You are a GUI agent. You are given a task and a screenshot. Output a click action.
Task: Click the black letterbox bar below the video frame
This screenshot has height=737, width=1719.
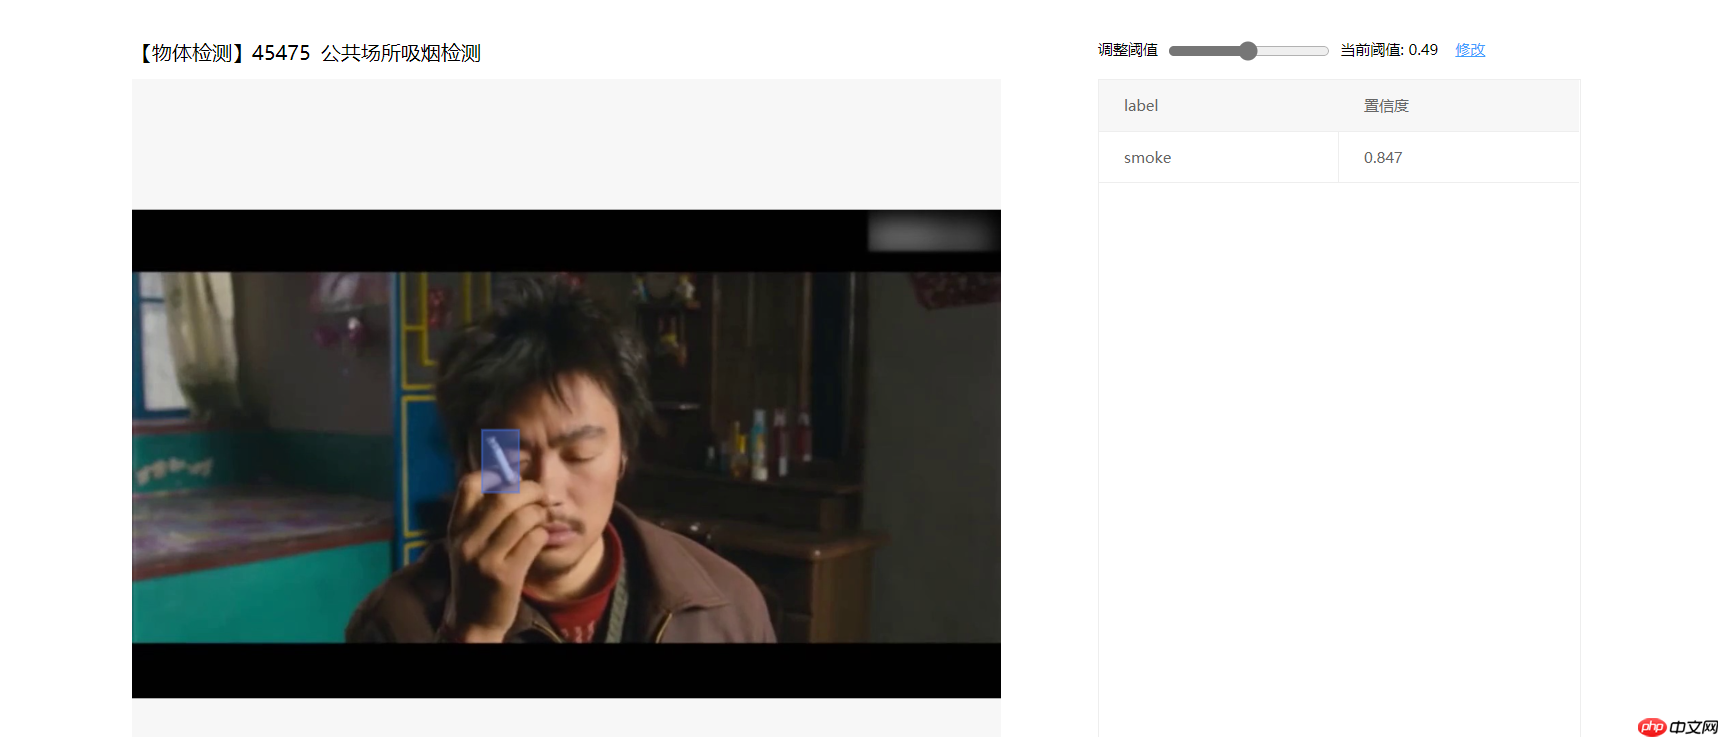point(566,670)
